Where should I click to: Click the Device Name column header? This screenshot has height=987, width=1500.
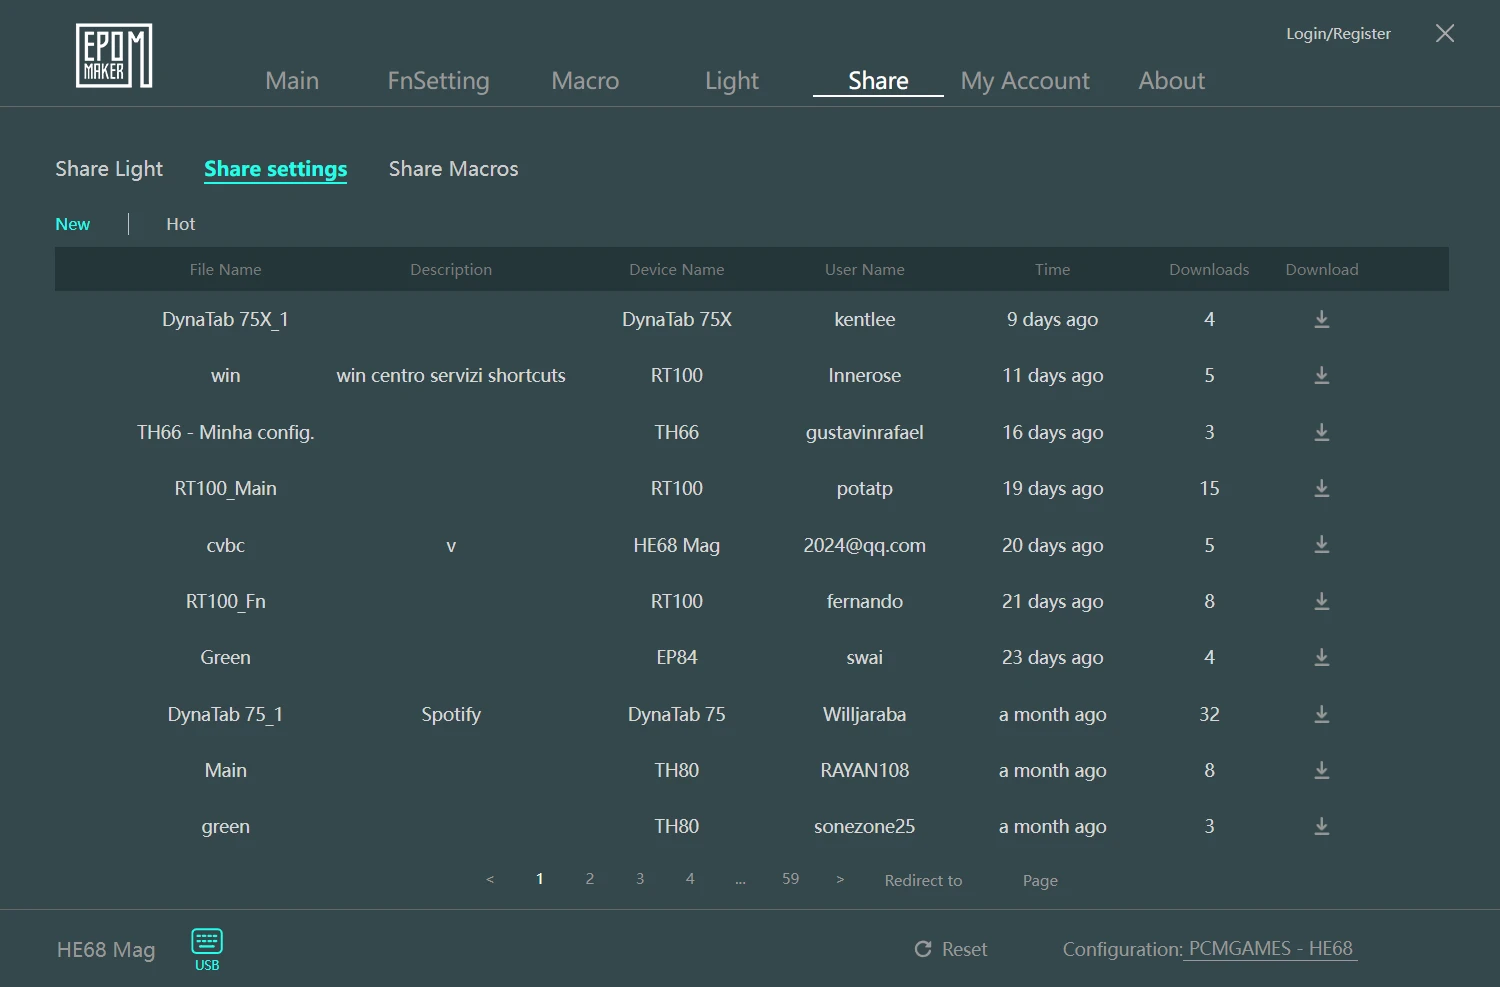[677, 270]
